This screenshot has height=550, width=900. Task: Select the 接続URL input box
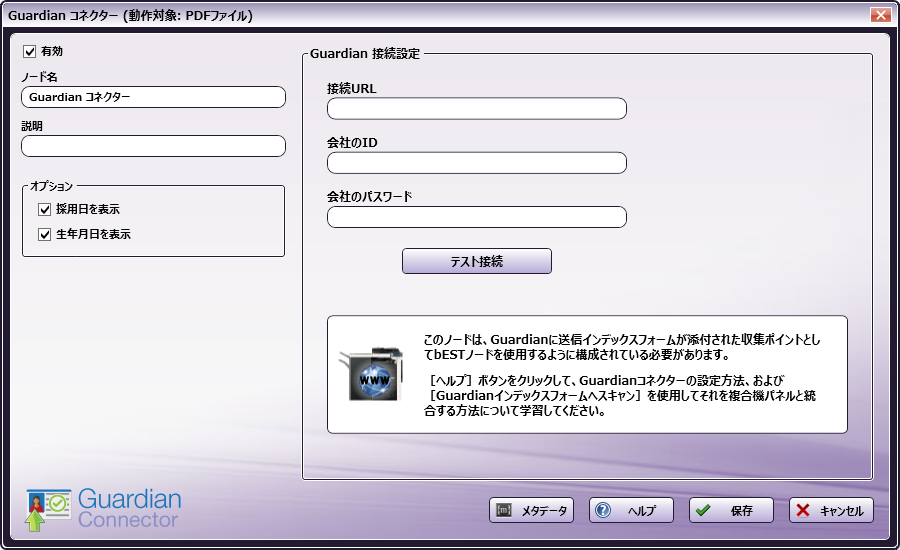[476, 108]
